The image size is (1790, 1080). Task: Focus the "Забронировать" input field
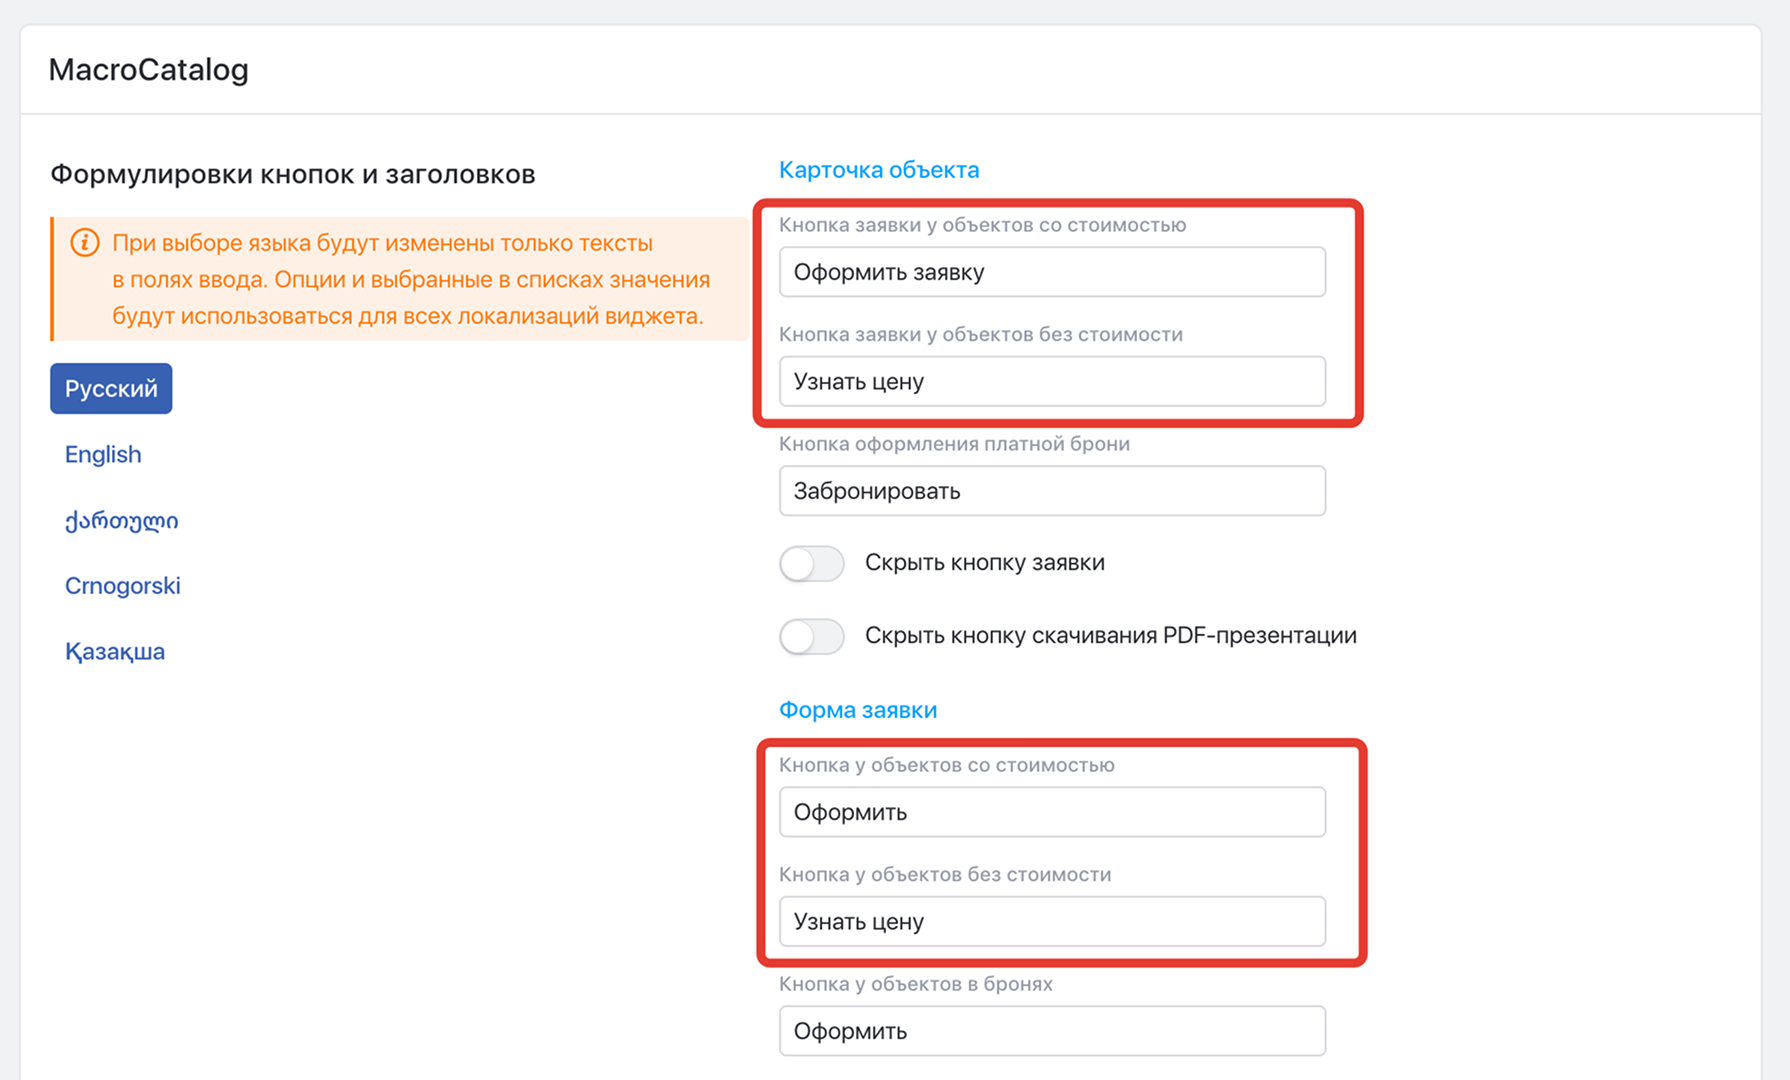click(x=1052, y=491)
